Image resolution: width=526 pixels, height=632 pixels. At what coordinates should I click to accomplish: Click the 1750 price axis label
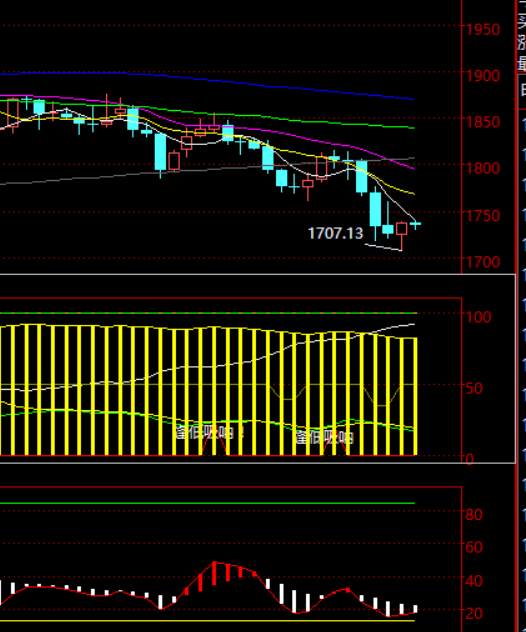(x=483, y=216)
